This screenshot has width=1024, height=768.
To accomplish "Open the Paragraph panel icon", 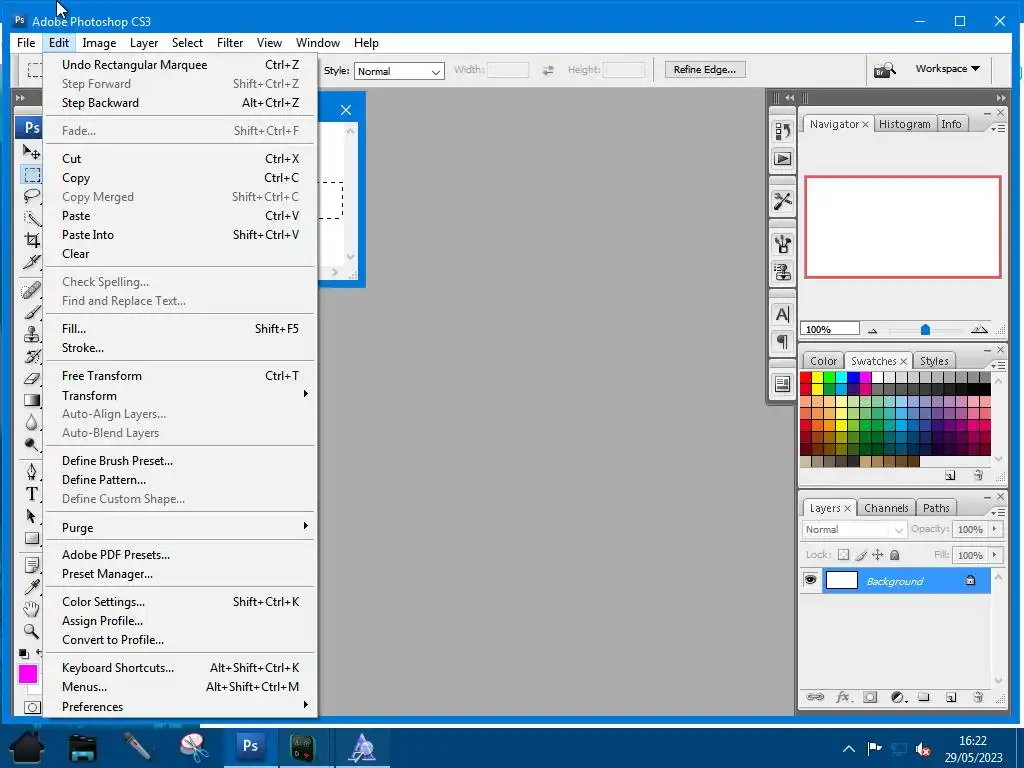I will tap(782, 342).
